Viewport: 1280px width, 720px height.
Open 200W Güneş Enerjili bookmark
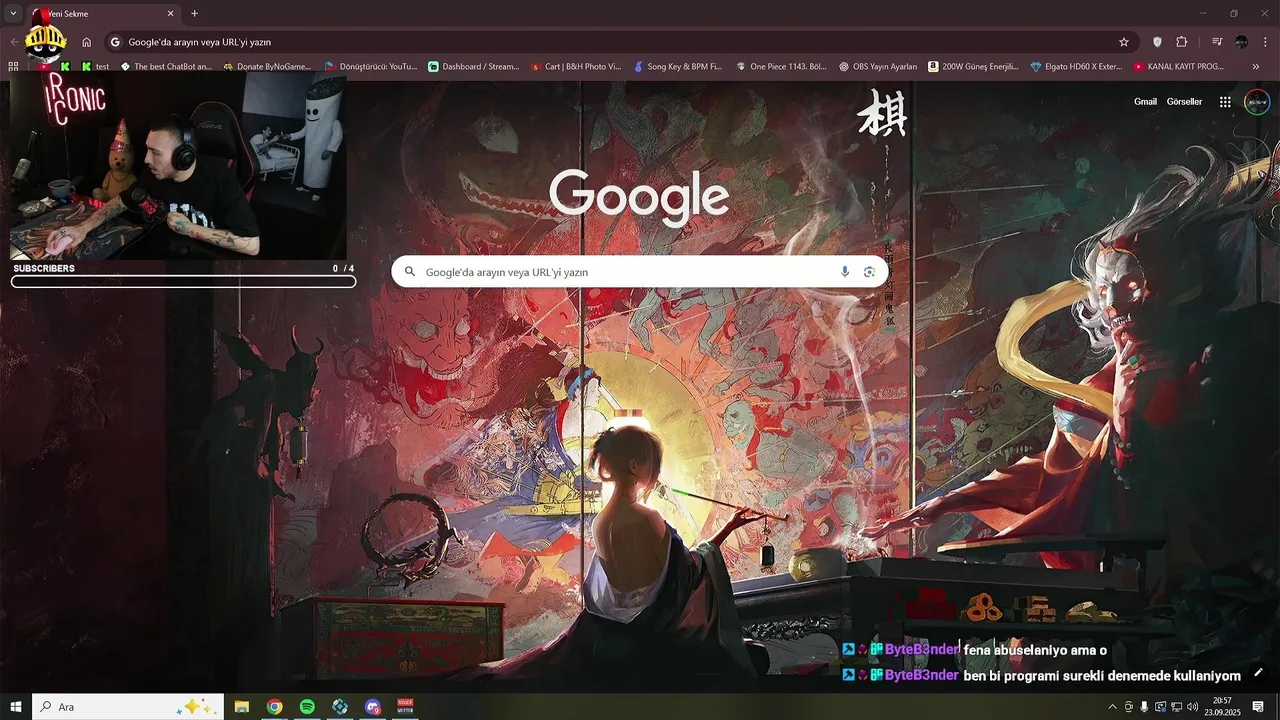tap(973, 67)
